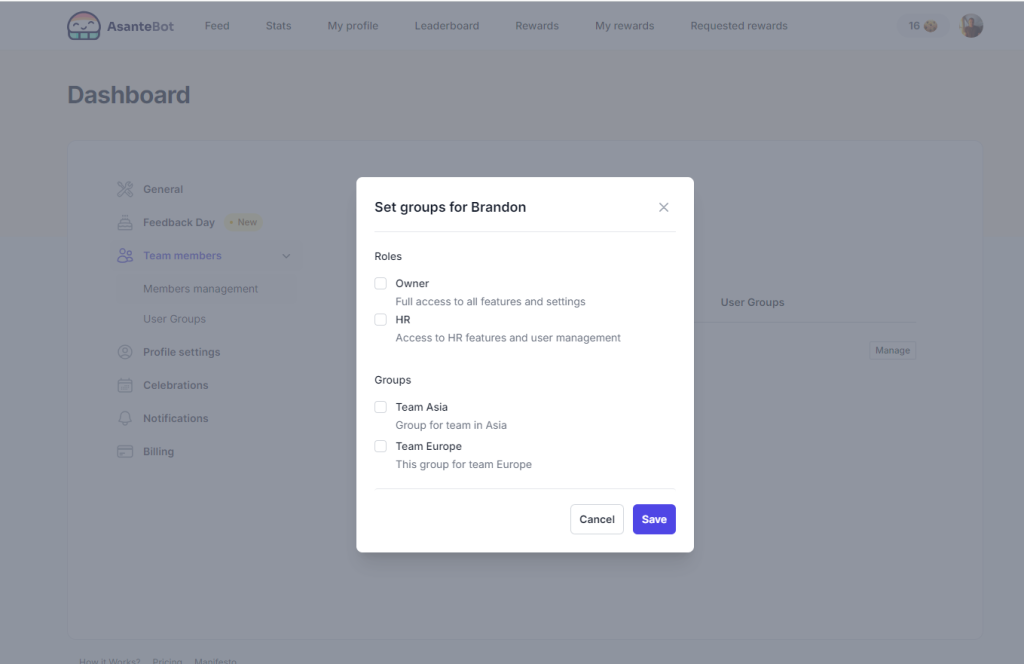
Task: Collapse the Team members chevron
Action: [286, 256]
